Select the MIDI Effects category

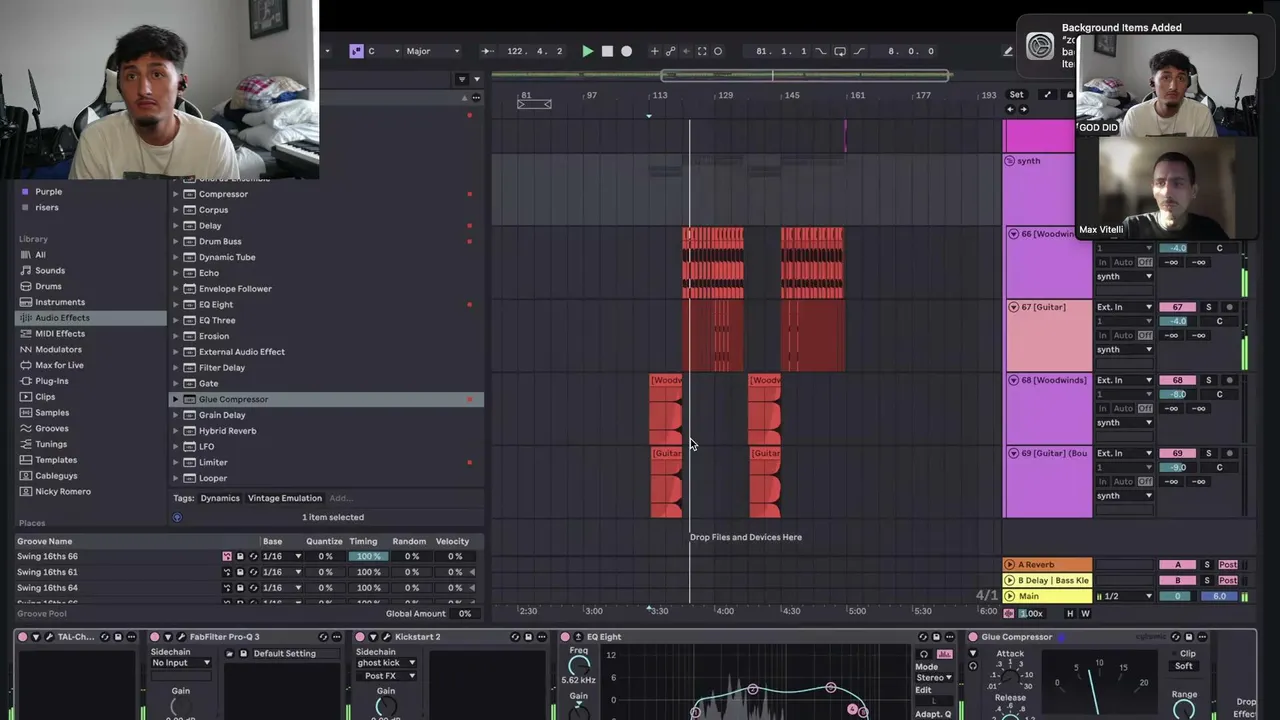(91, 334)
